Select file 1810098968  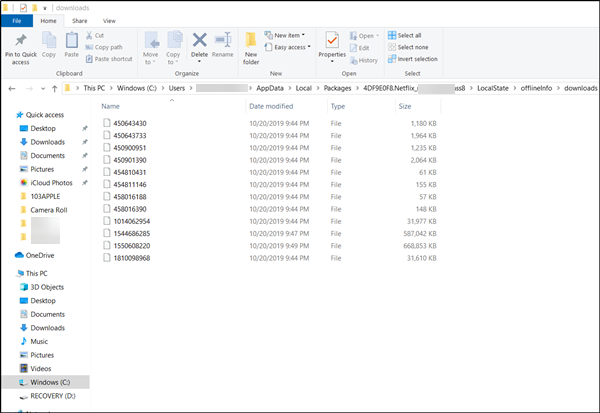(132, 258)
